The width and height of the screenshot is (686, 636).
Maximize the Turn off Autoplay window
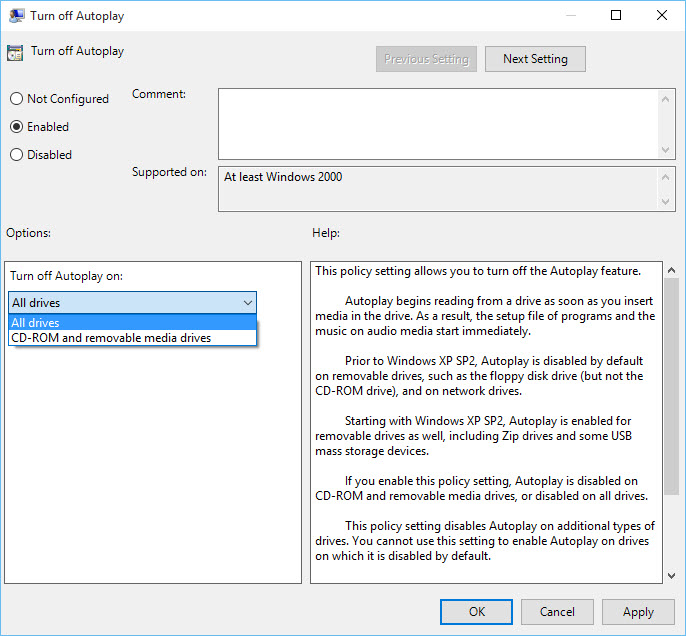tap(616, 16)
